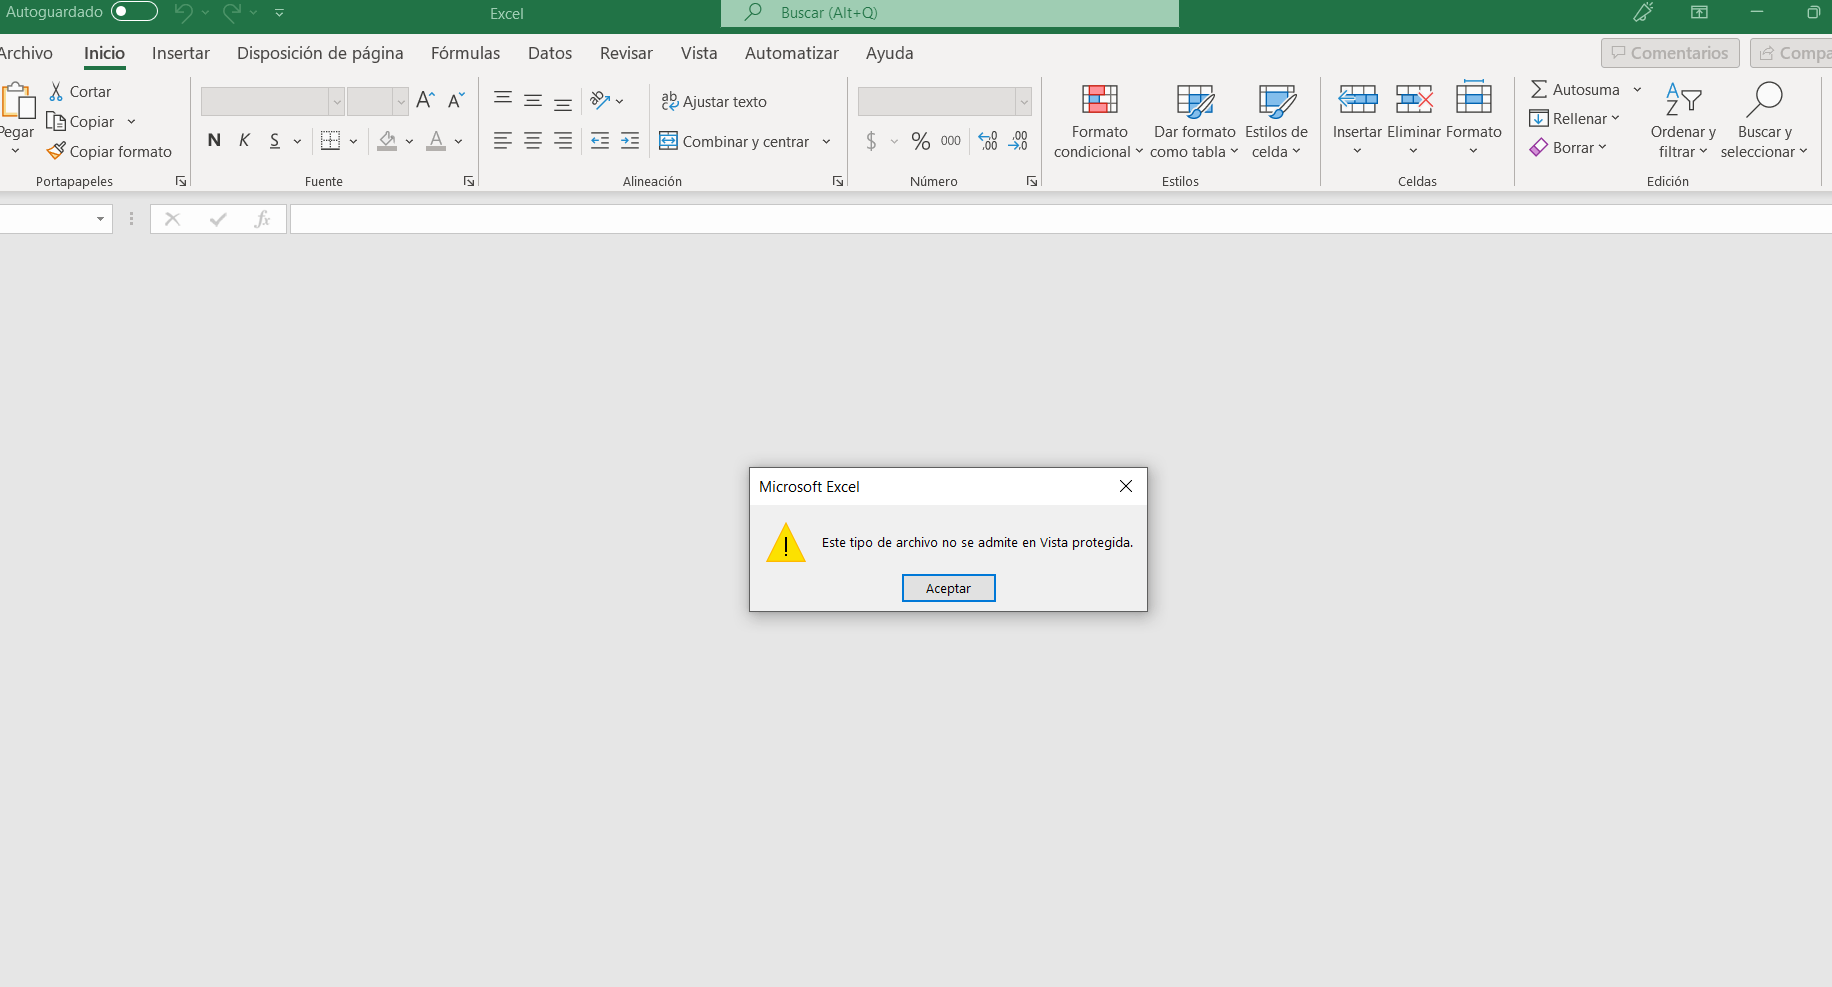Click the font color A icon

436,141
